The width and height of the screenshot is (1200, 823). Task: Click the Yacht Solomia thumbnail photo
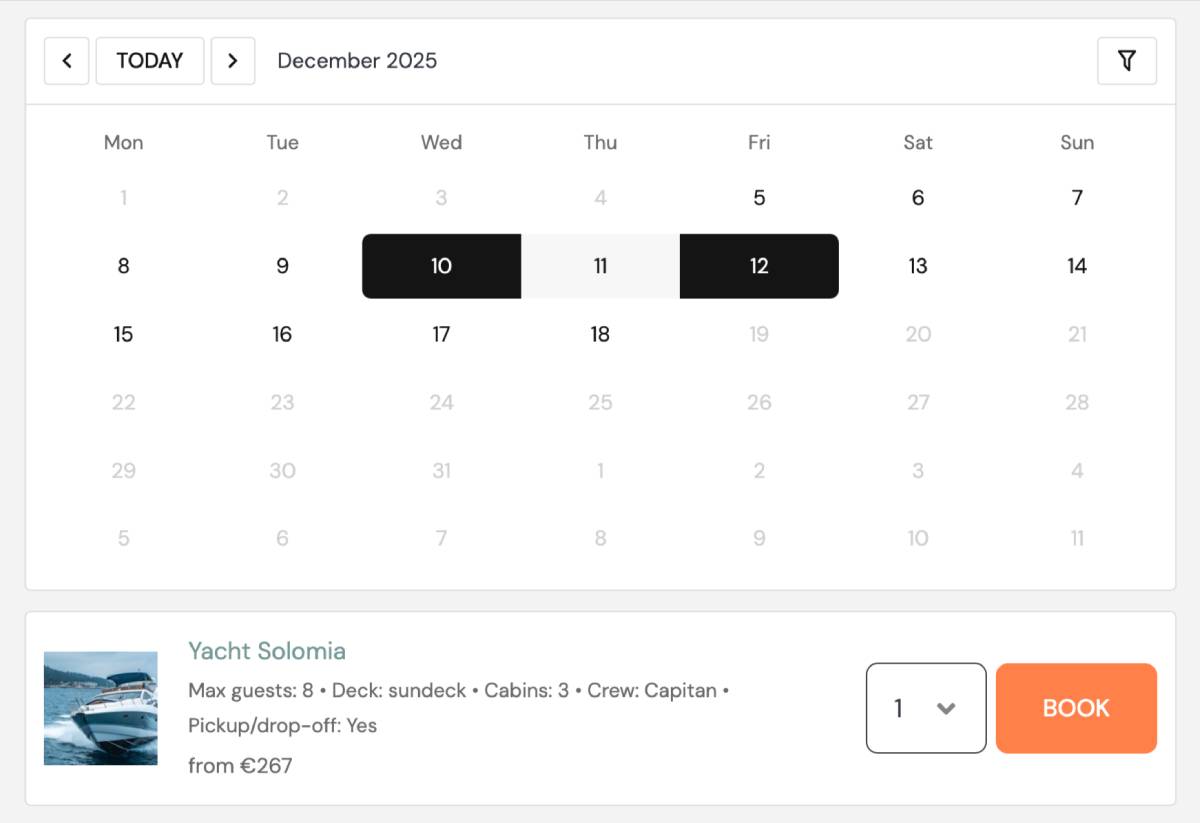[101, 708]
